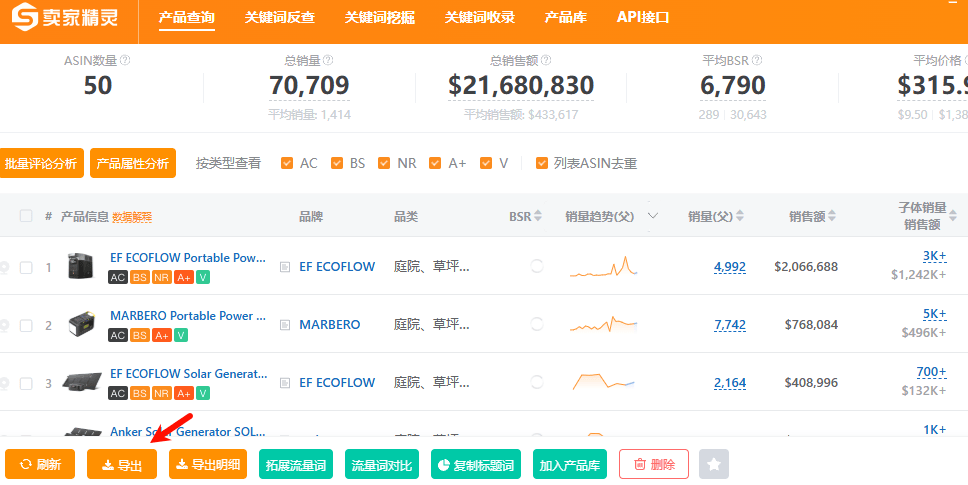Open MARBERO brand link
This screenshot has height=485, width=968.
[330, 325]
